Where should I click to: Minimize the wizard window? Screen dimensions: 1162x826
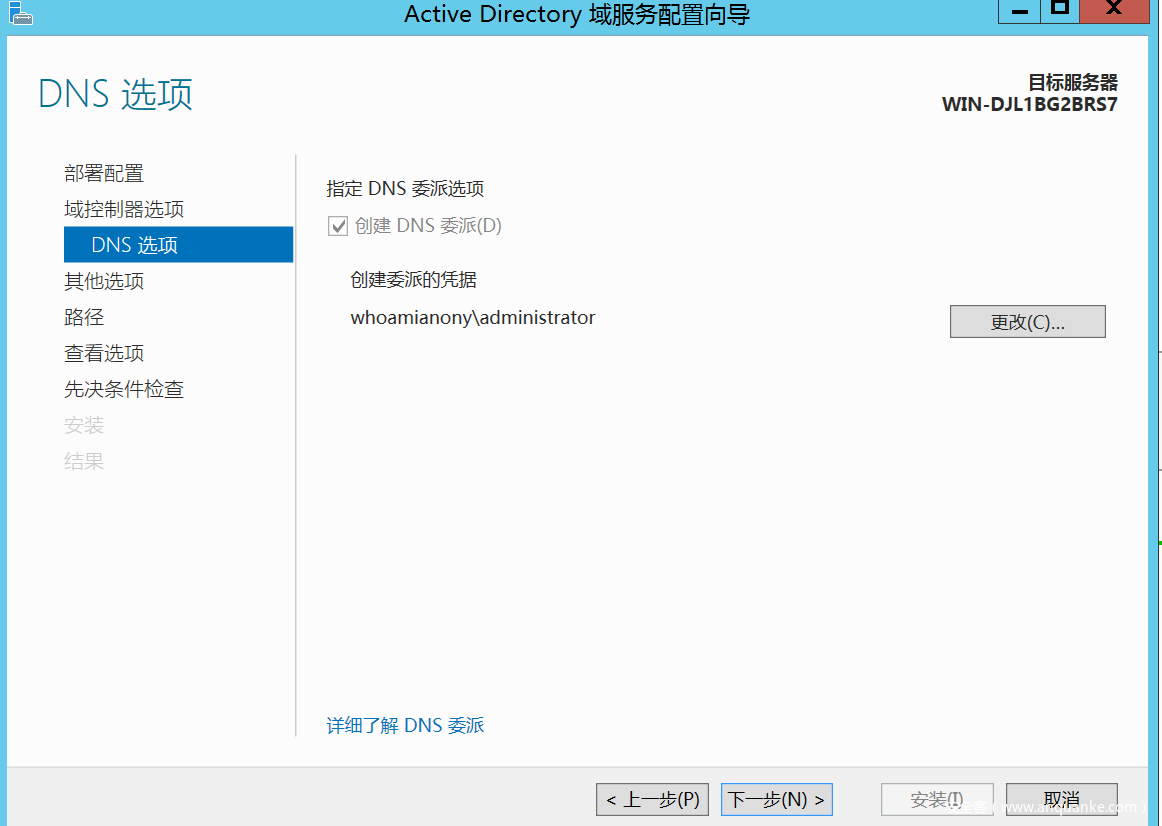pyautogui.click(x=1020, y=11)
